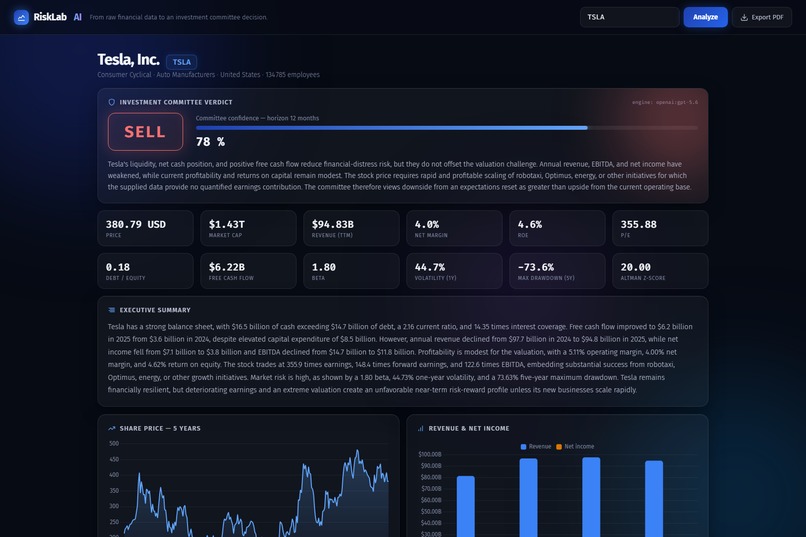806x537 pixels.
Task: Click the Share Price — 5 Years heading
Action: pos(160,428)
